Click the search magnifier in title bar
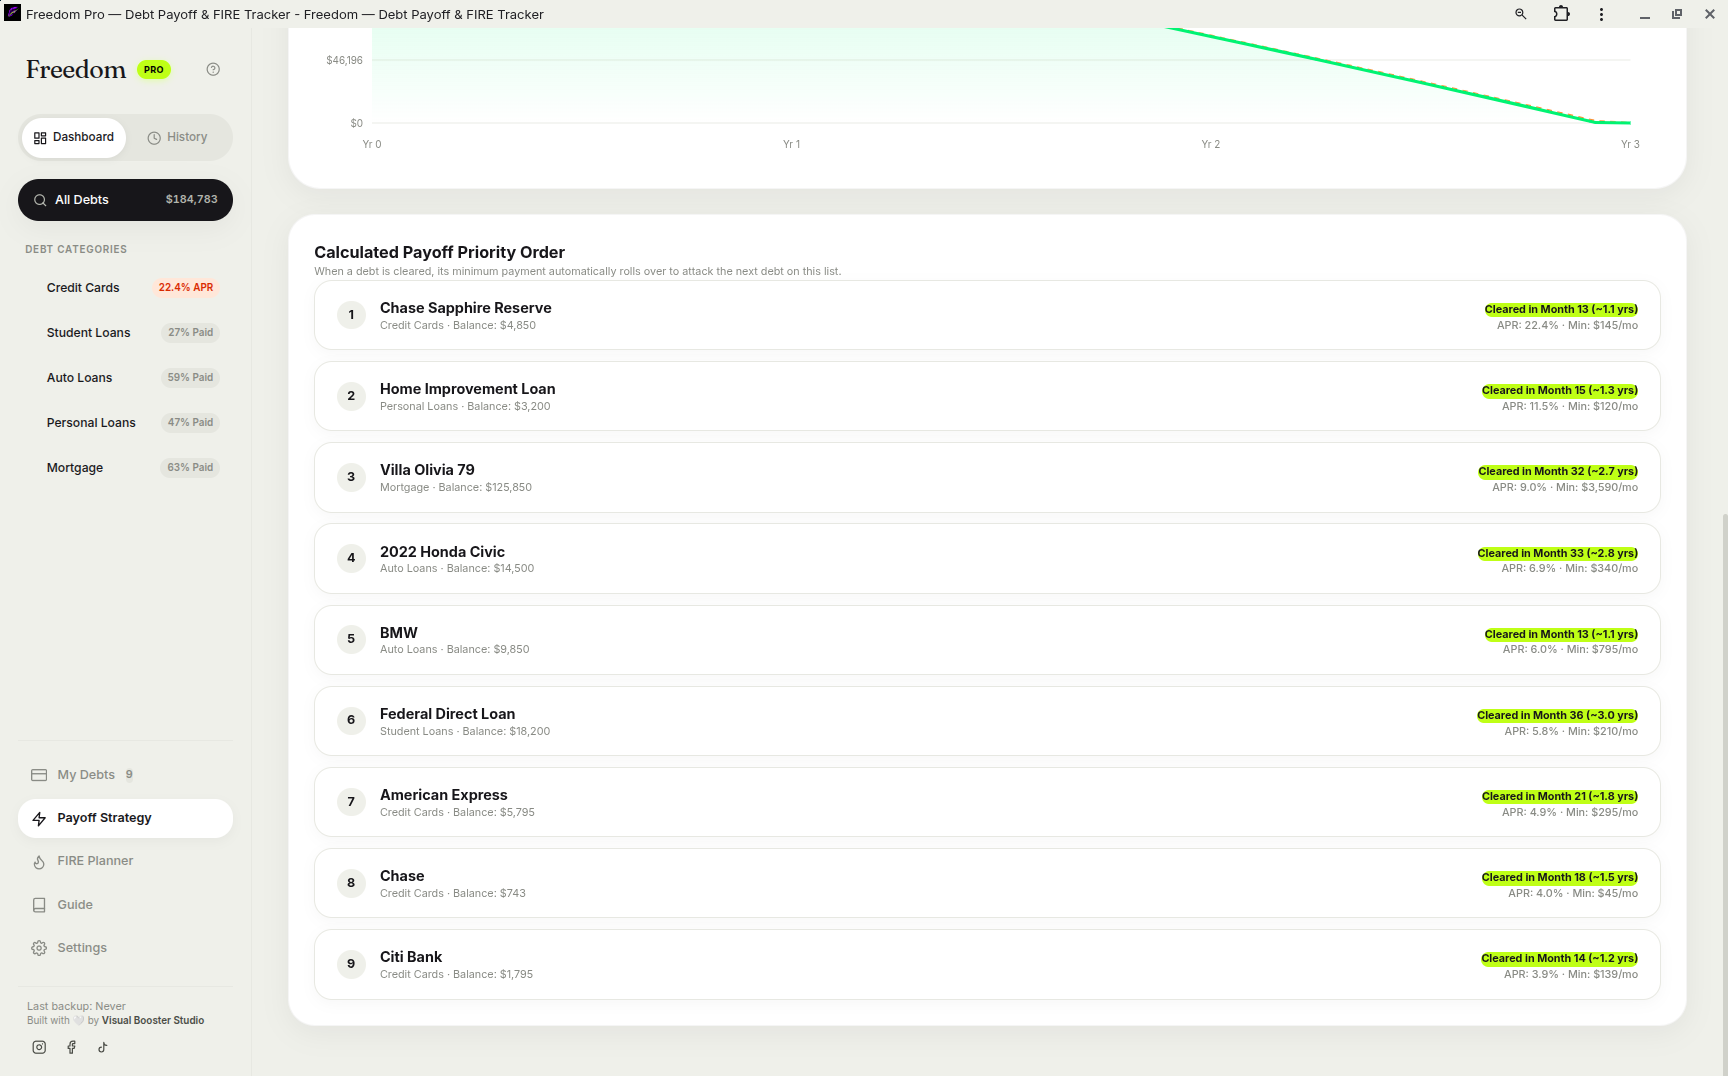This screenshot has width=1728, height=1076. [x=1520, y=14]
